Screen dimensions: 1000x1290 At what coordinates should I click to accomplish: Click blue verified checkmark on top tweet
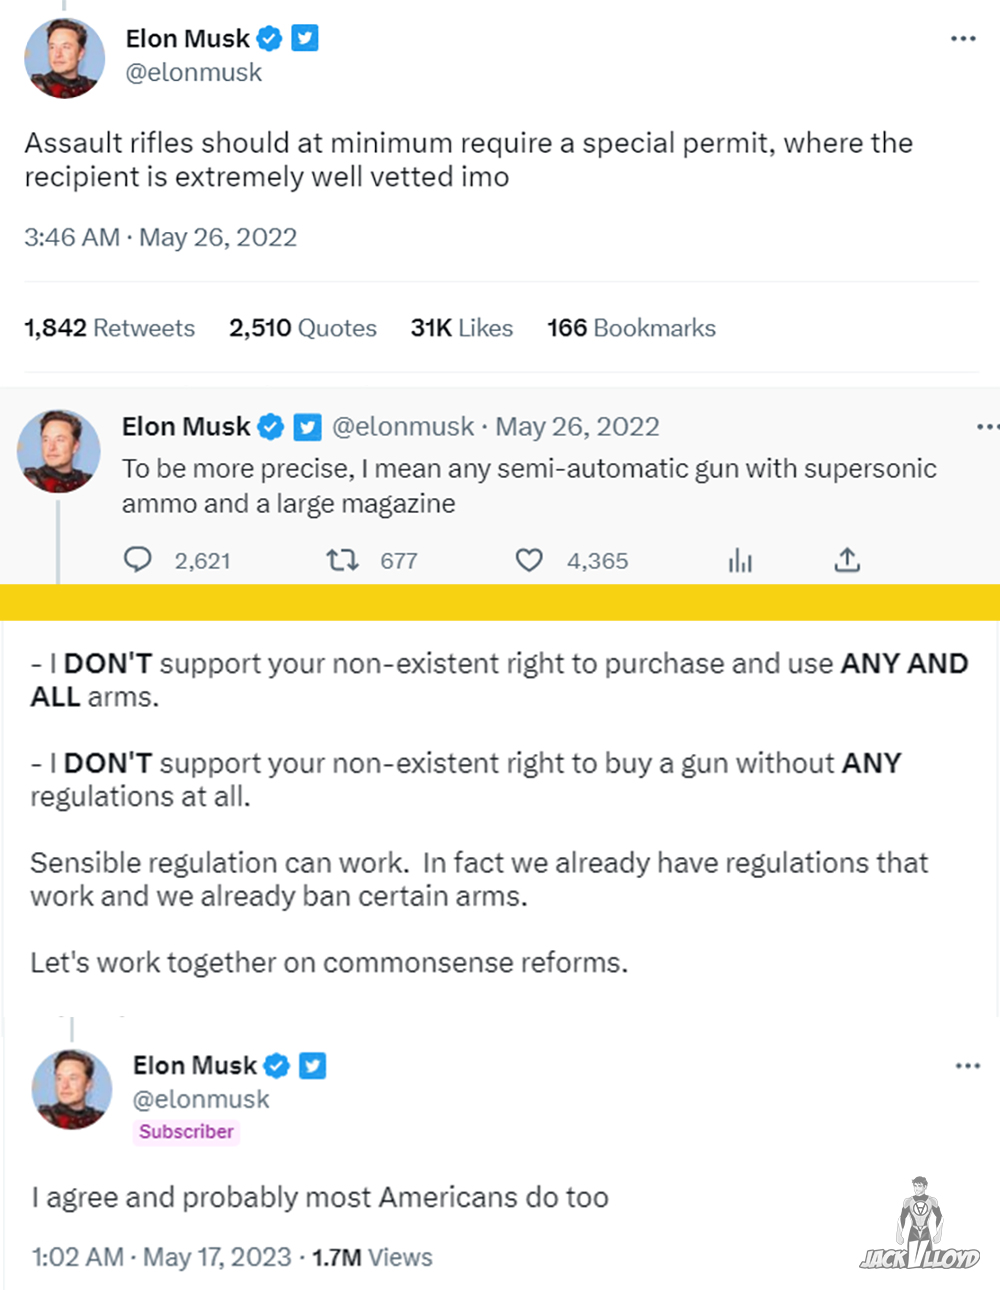tap(269, 39)
